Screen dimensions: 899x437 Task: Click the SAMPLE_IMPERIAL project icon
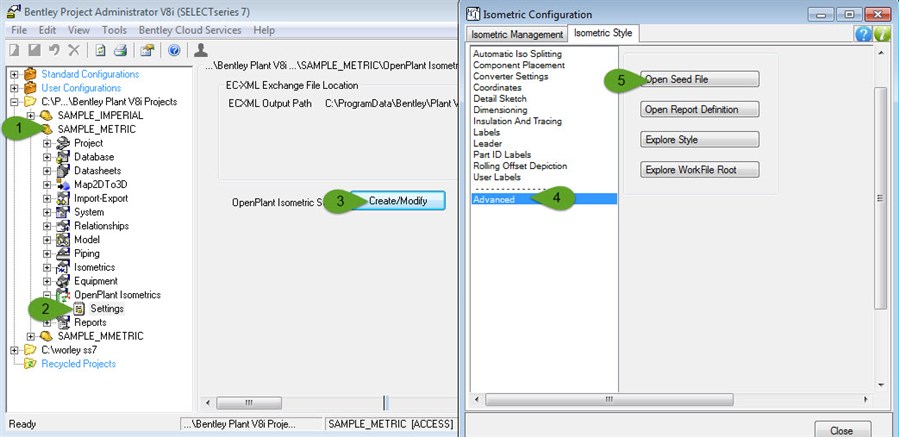46,115
